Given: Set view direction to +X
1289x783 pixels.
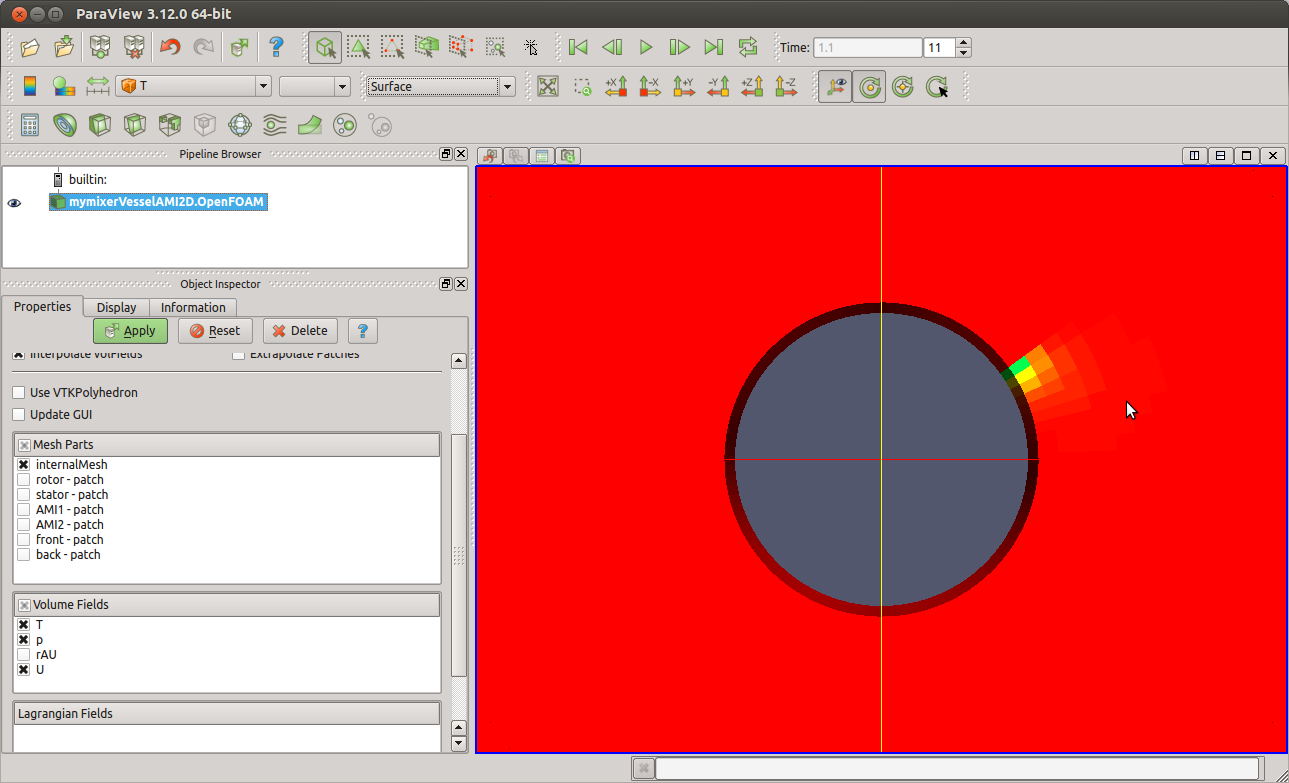Looking at the screenshot, I should click(616, 86).
